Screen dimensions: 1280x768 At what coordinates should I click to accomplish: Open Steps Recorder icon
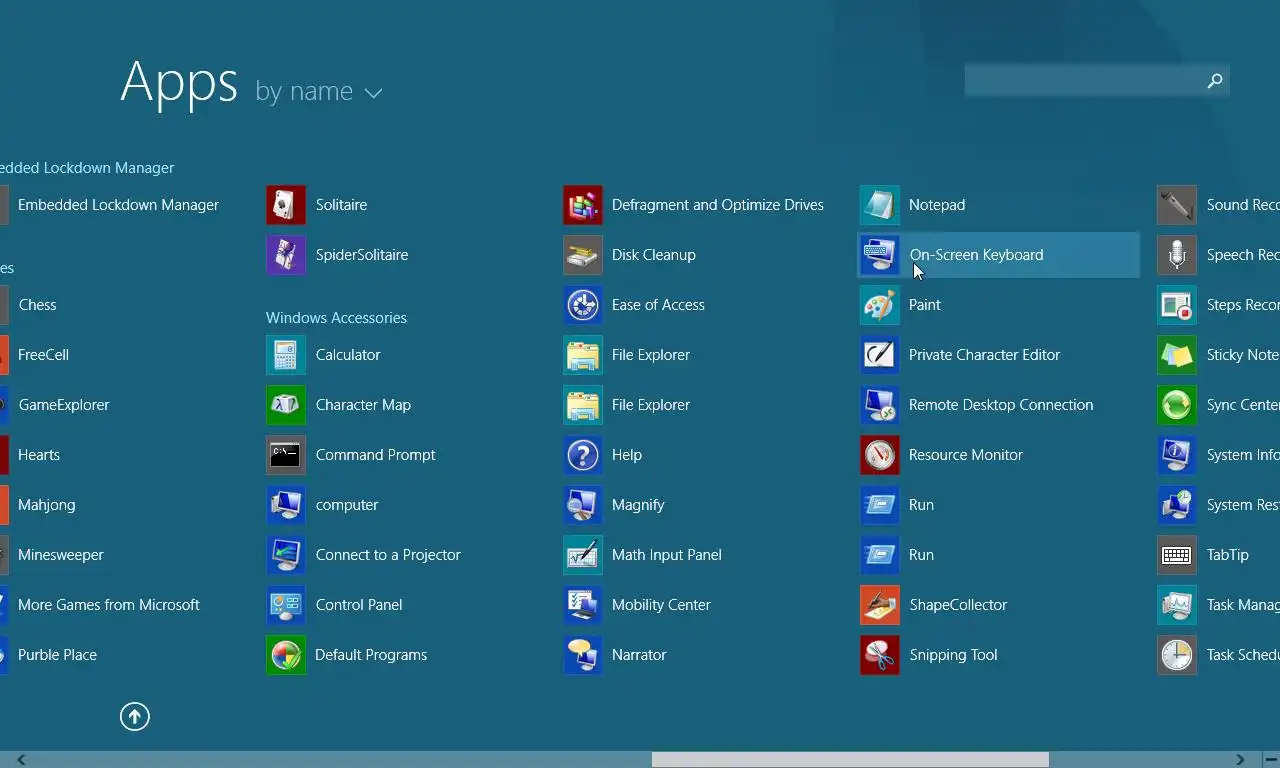(x=1177, y=305)
